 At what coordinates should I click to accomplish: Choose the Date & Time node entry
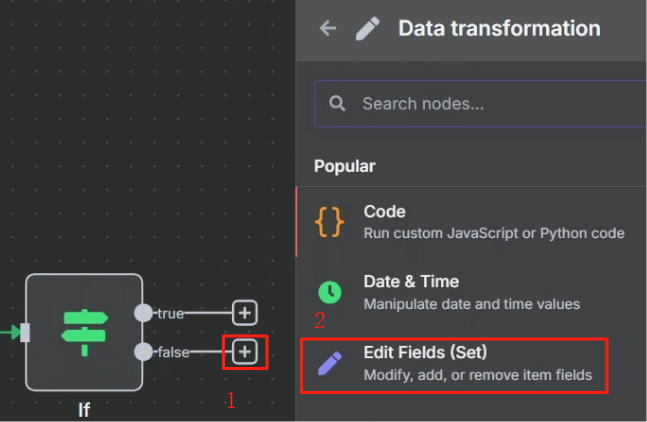[x=471, y=292]
